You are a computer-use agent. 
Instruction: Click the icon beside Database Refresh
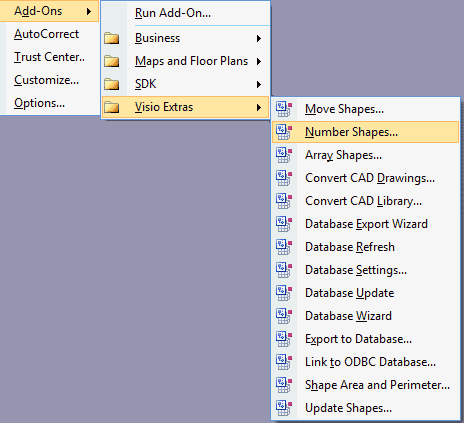[x=284, y=247]
